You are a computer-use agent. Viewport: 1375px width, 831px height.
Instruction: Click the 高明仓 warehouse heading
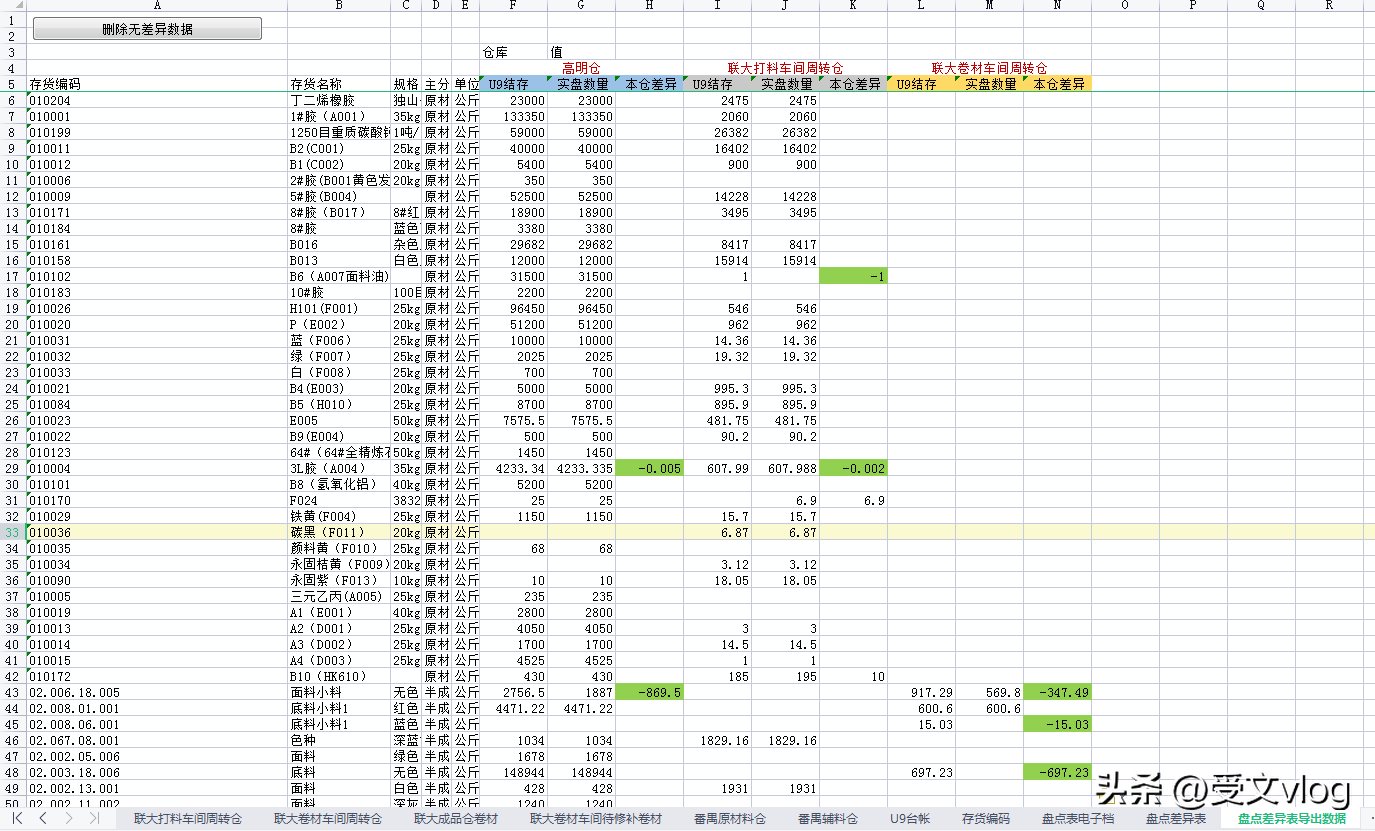(x=581, y=68)
